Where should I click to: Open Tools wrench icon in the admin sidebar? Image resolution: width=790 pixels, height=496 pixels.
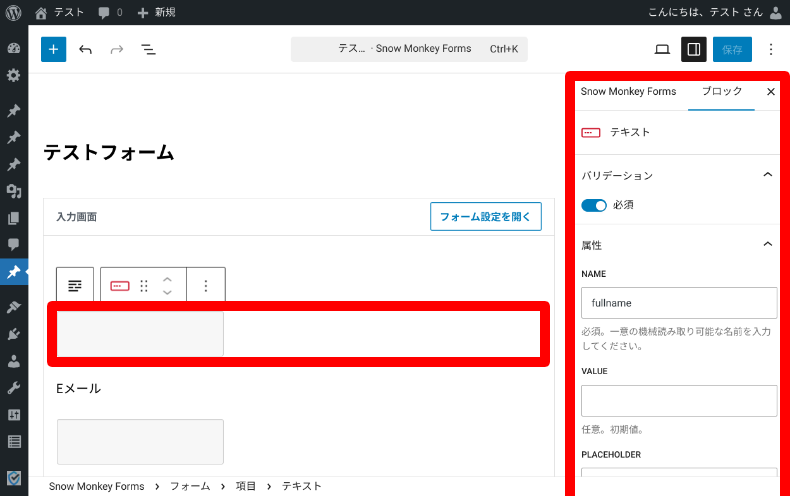[14, 388]
